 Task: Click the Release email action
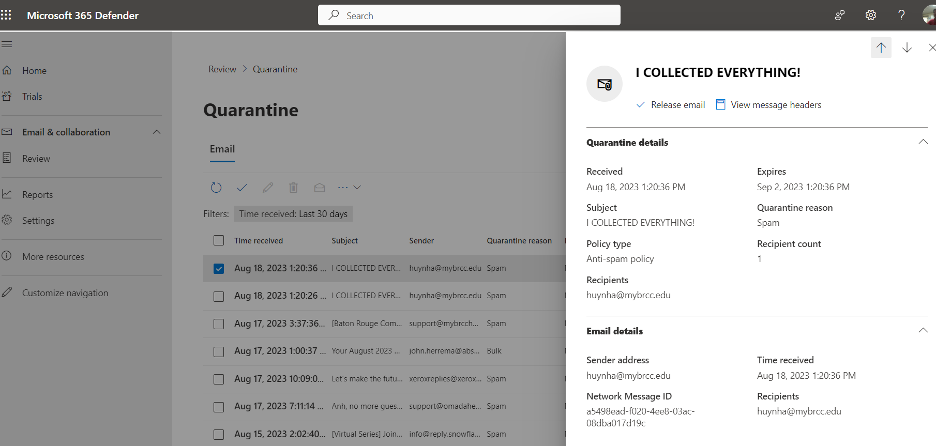click(671, 104)
